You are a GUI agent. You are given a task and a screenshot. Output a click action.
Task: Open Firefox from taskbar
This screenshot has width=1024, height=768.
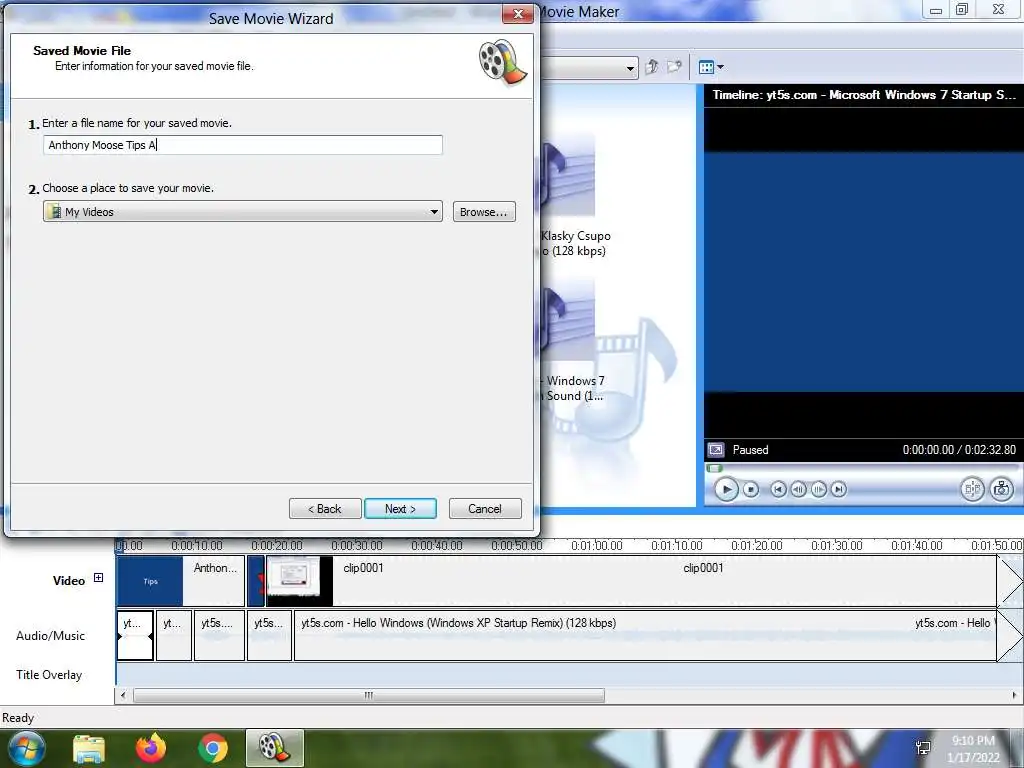[x=151, y=749]
